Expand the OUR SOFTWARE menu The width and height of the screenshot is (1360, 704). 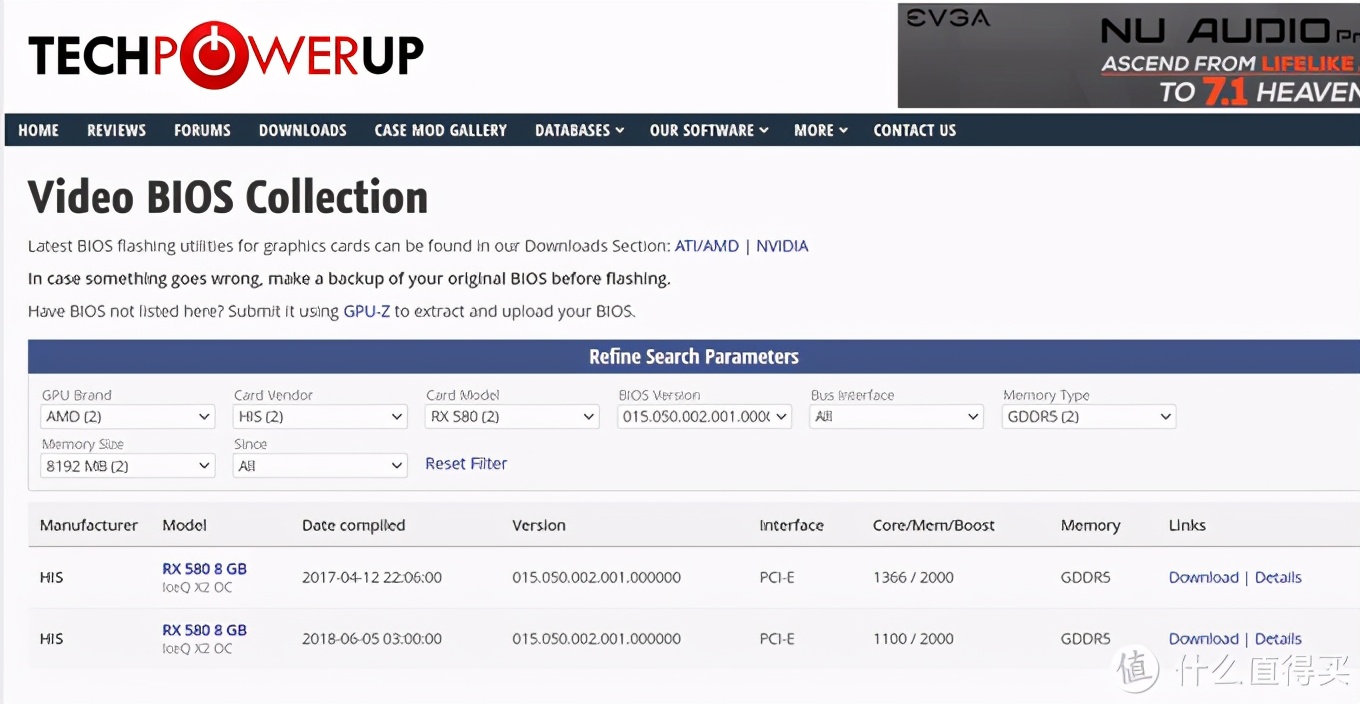pyautogui.click(x=709, y=130)
